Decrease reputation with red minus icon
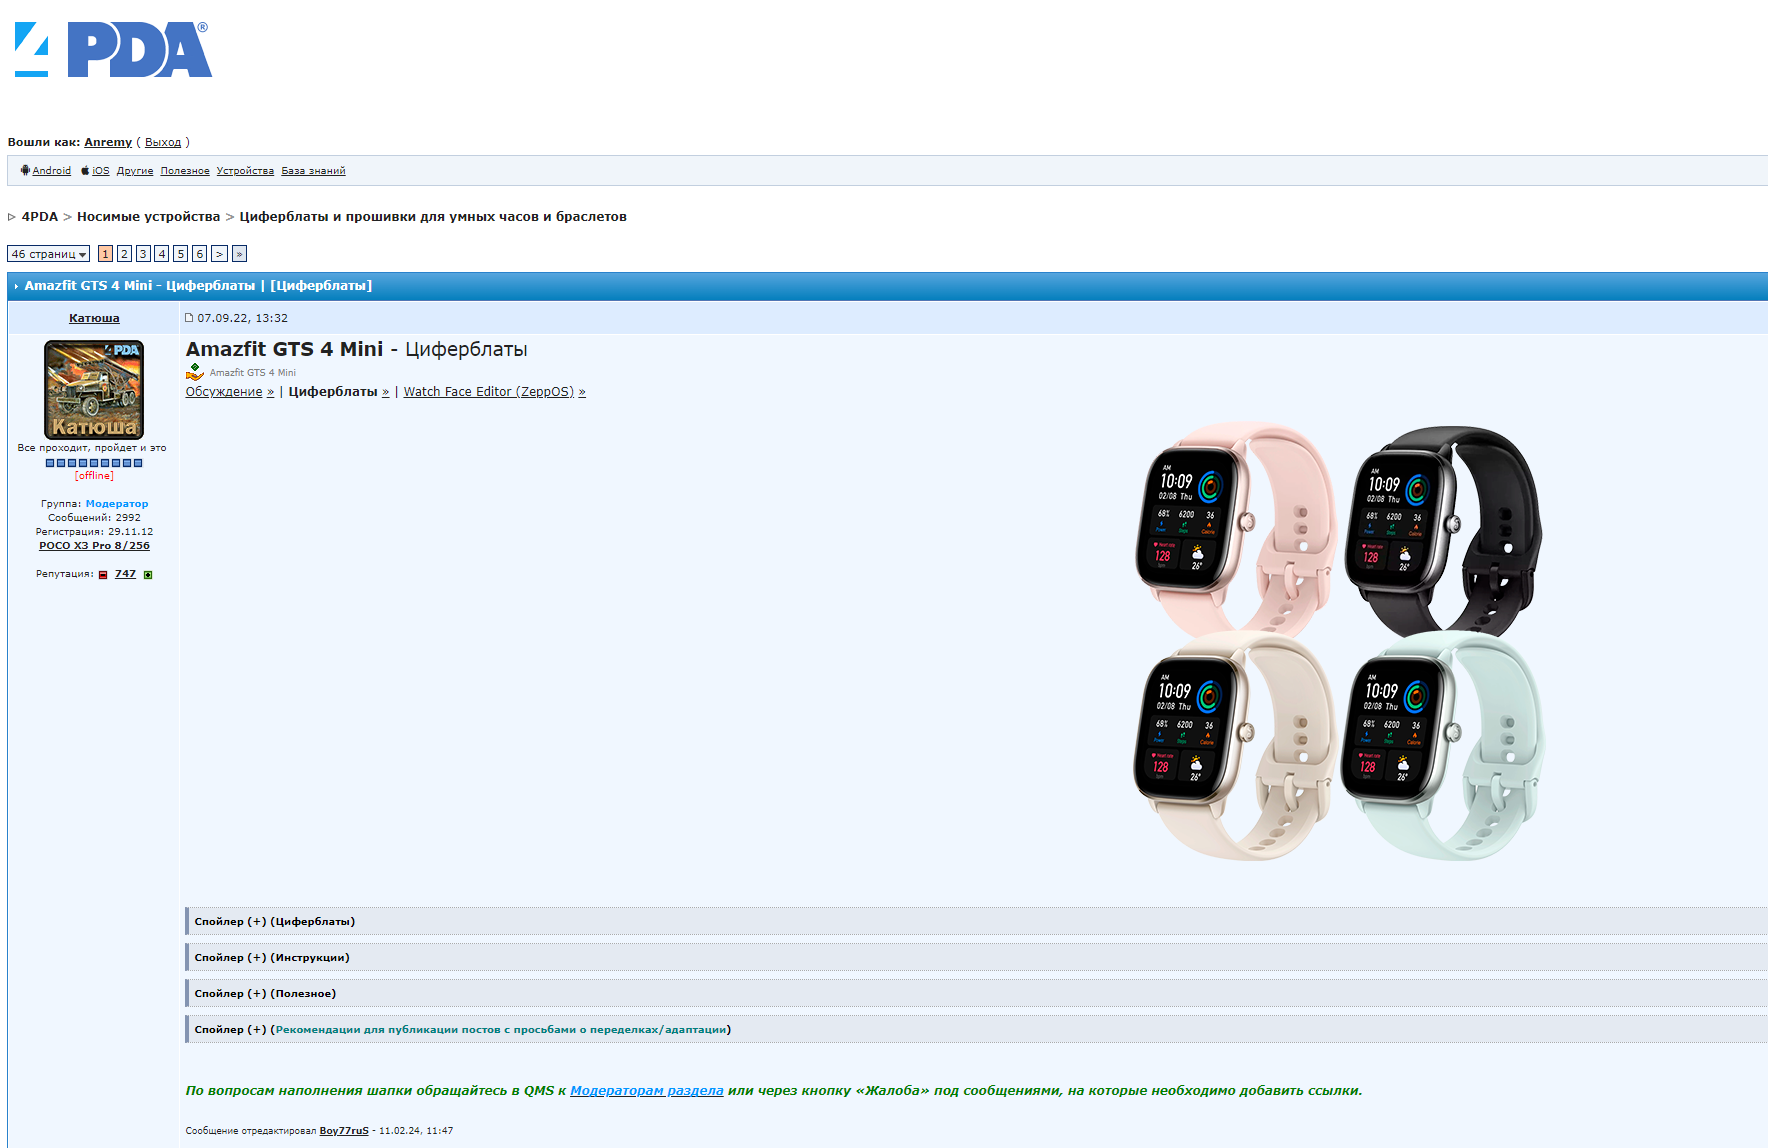The image size is (1768, 1148). click(103, 575)
